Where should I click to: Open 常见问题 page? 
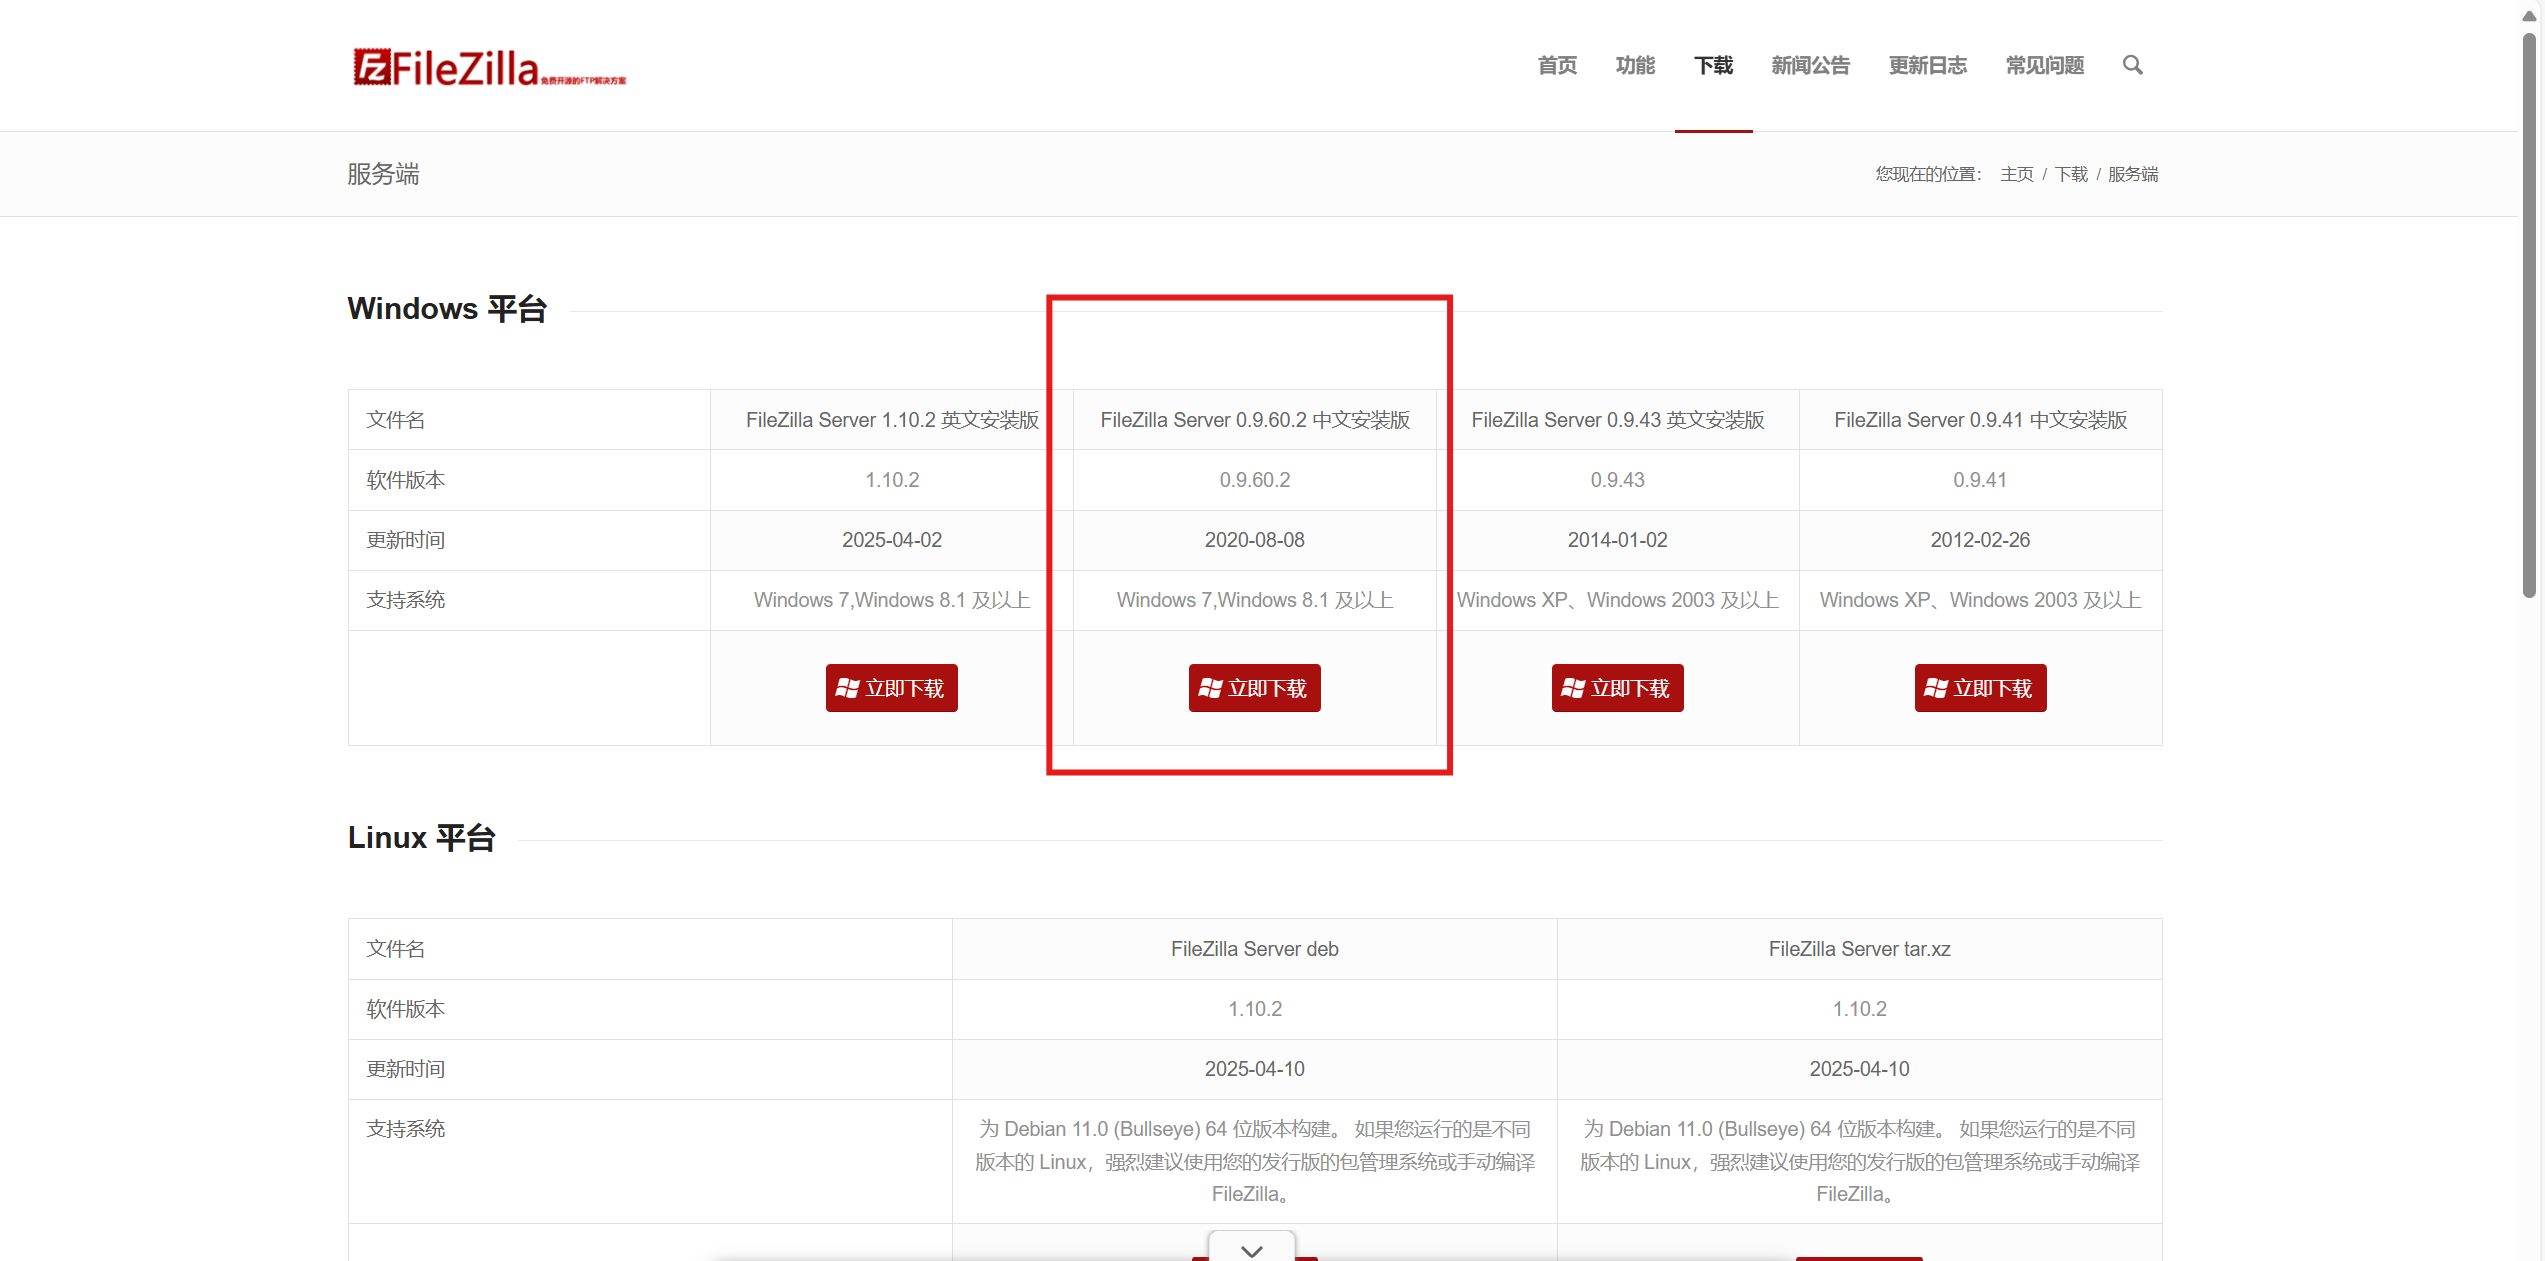point(2044,66)
